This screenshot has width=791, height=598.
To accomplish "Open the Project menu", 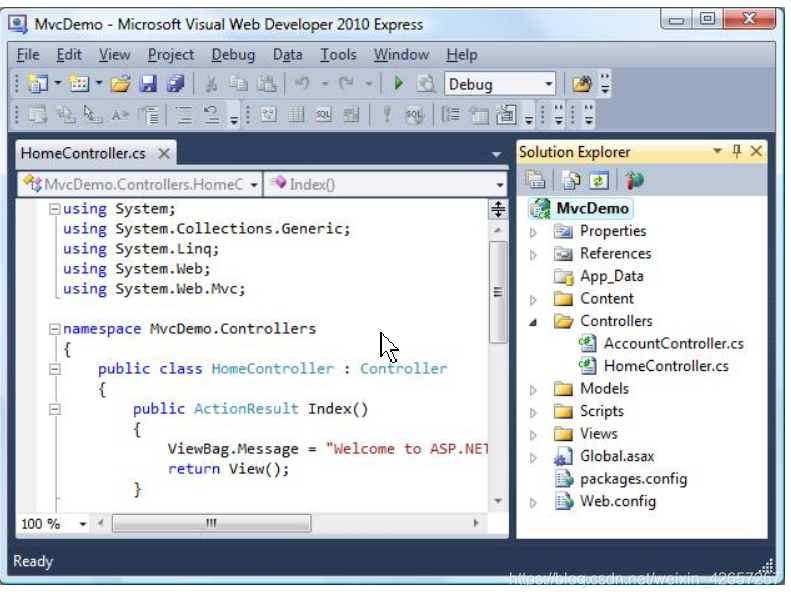I will pyautogui.click(x=171, y=55).
